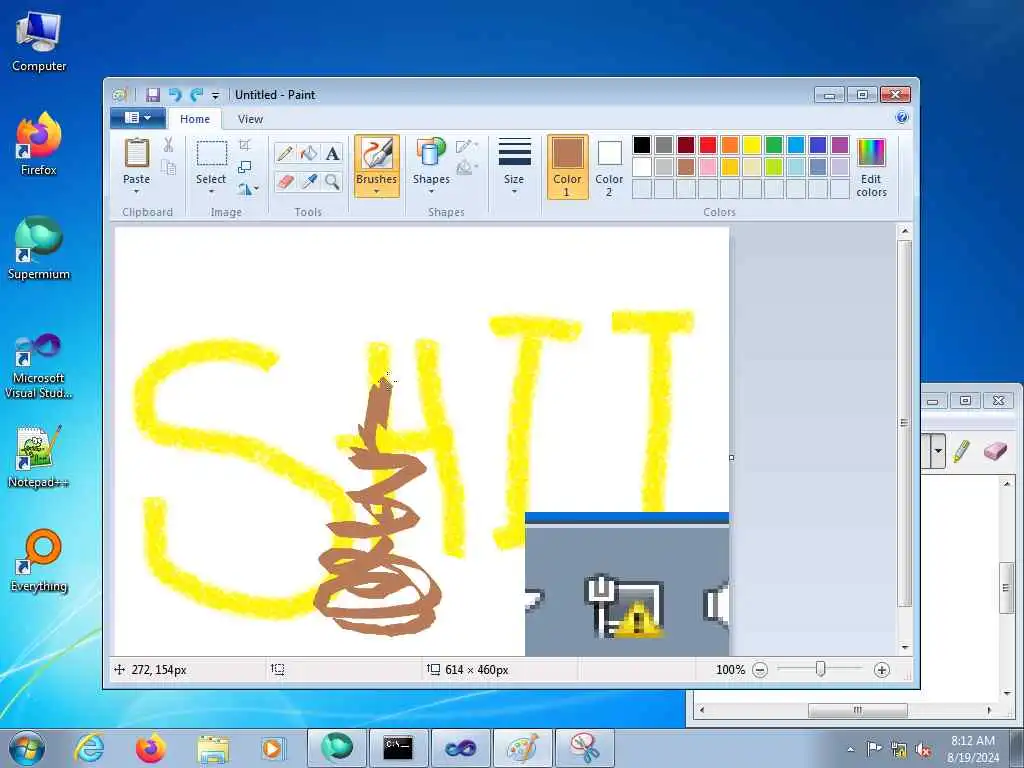The width and height of the screenshot is (1024, 768).
Task: Switch to the View tab
Action: click(x=250, y=119)
